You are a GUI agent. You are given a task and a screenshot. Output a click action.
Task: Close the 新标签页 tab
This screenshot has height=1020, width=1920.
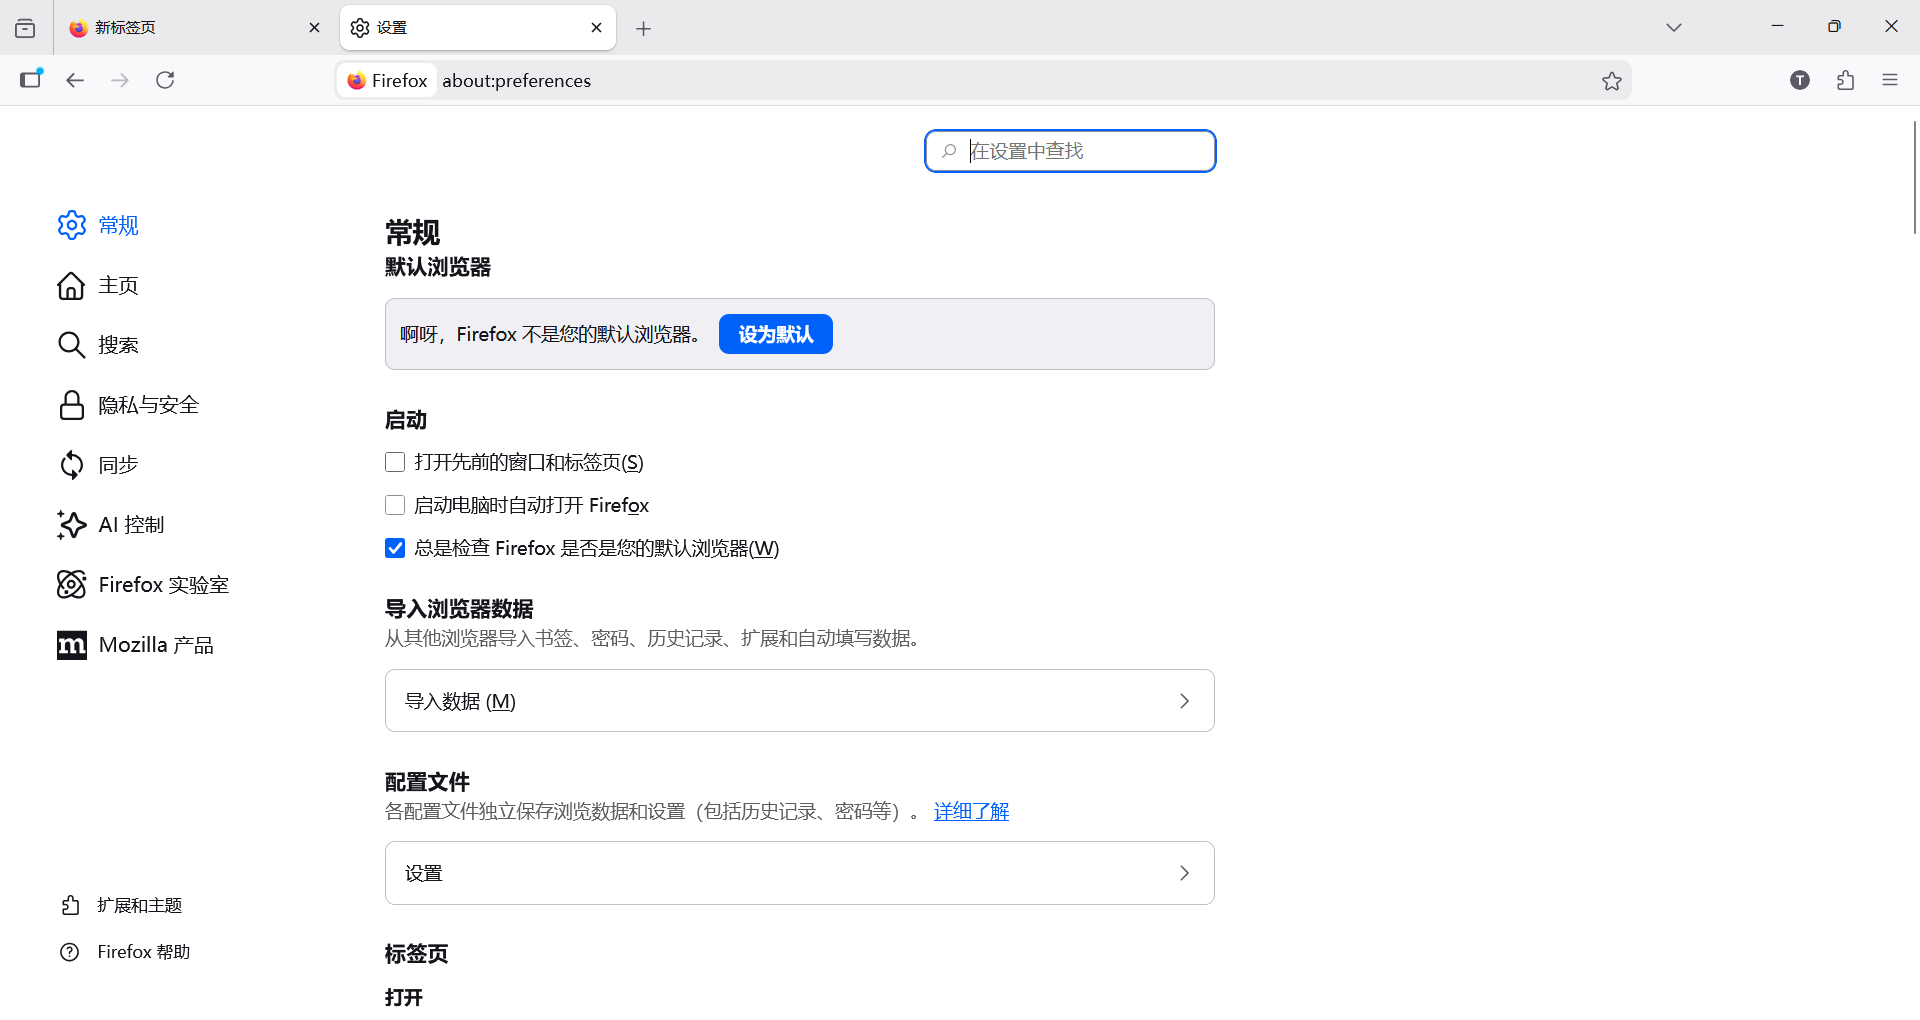coord(314,28)
